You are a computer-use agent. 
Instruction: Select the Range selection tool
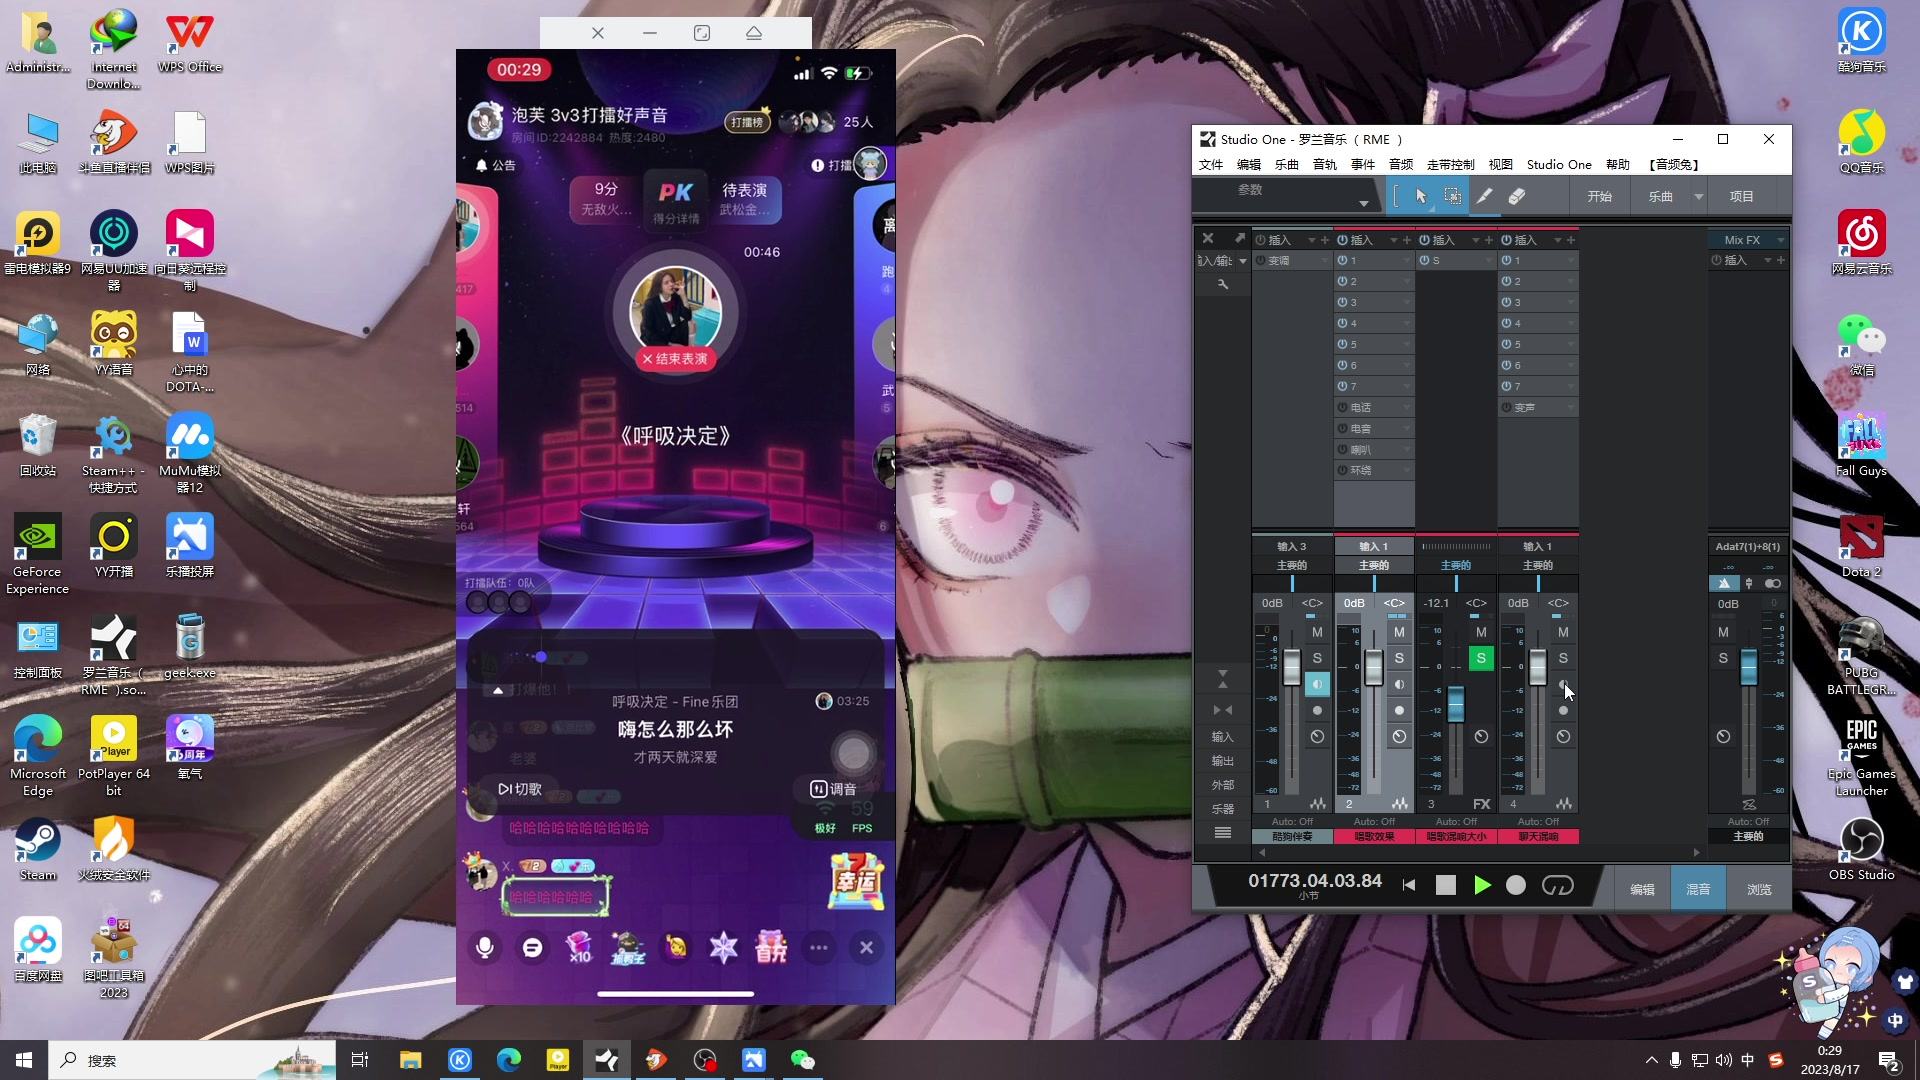1453,197
